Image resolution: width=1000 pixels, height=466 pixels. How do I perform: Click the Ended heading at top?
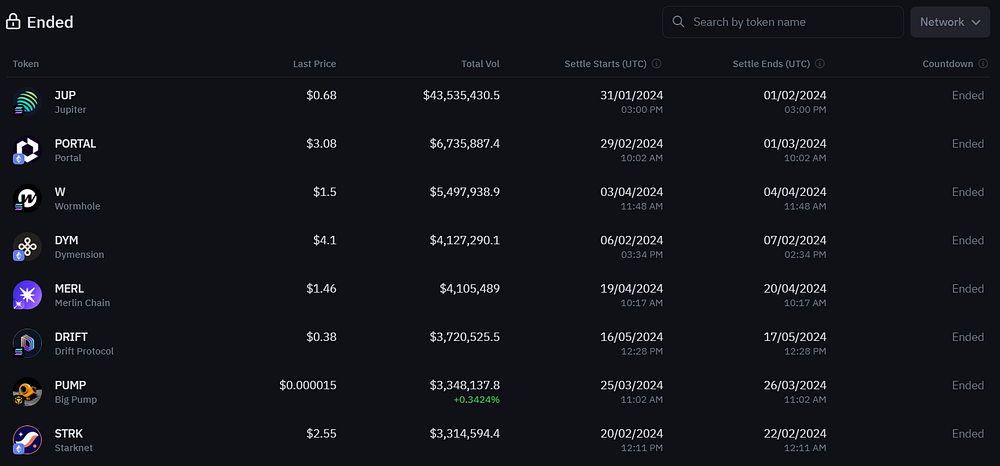point(50,22)
